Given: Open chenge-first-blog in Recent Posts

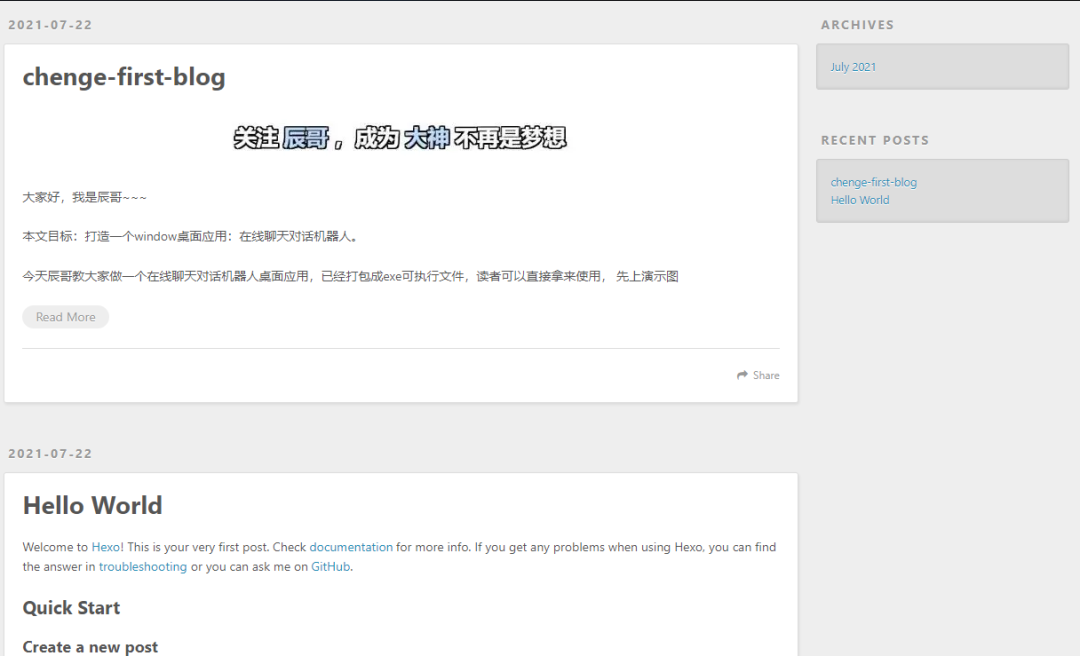Looking at the screenshot, I should 873,182.
